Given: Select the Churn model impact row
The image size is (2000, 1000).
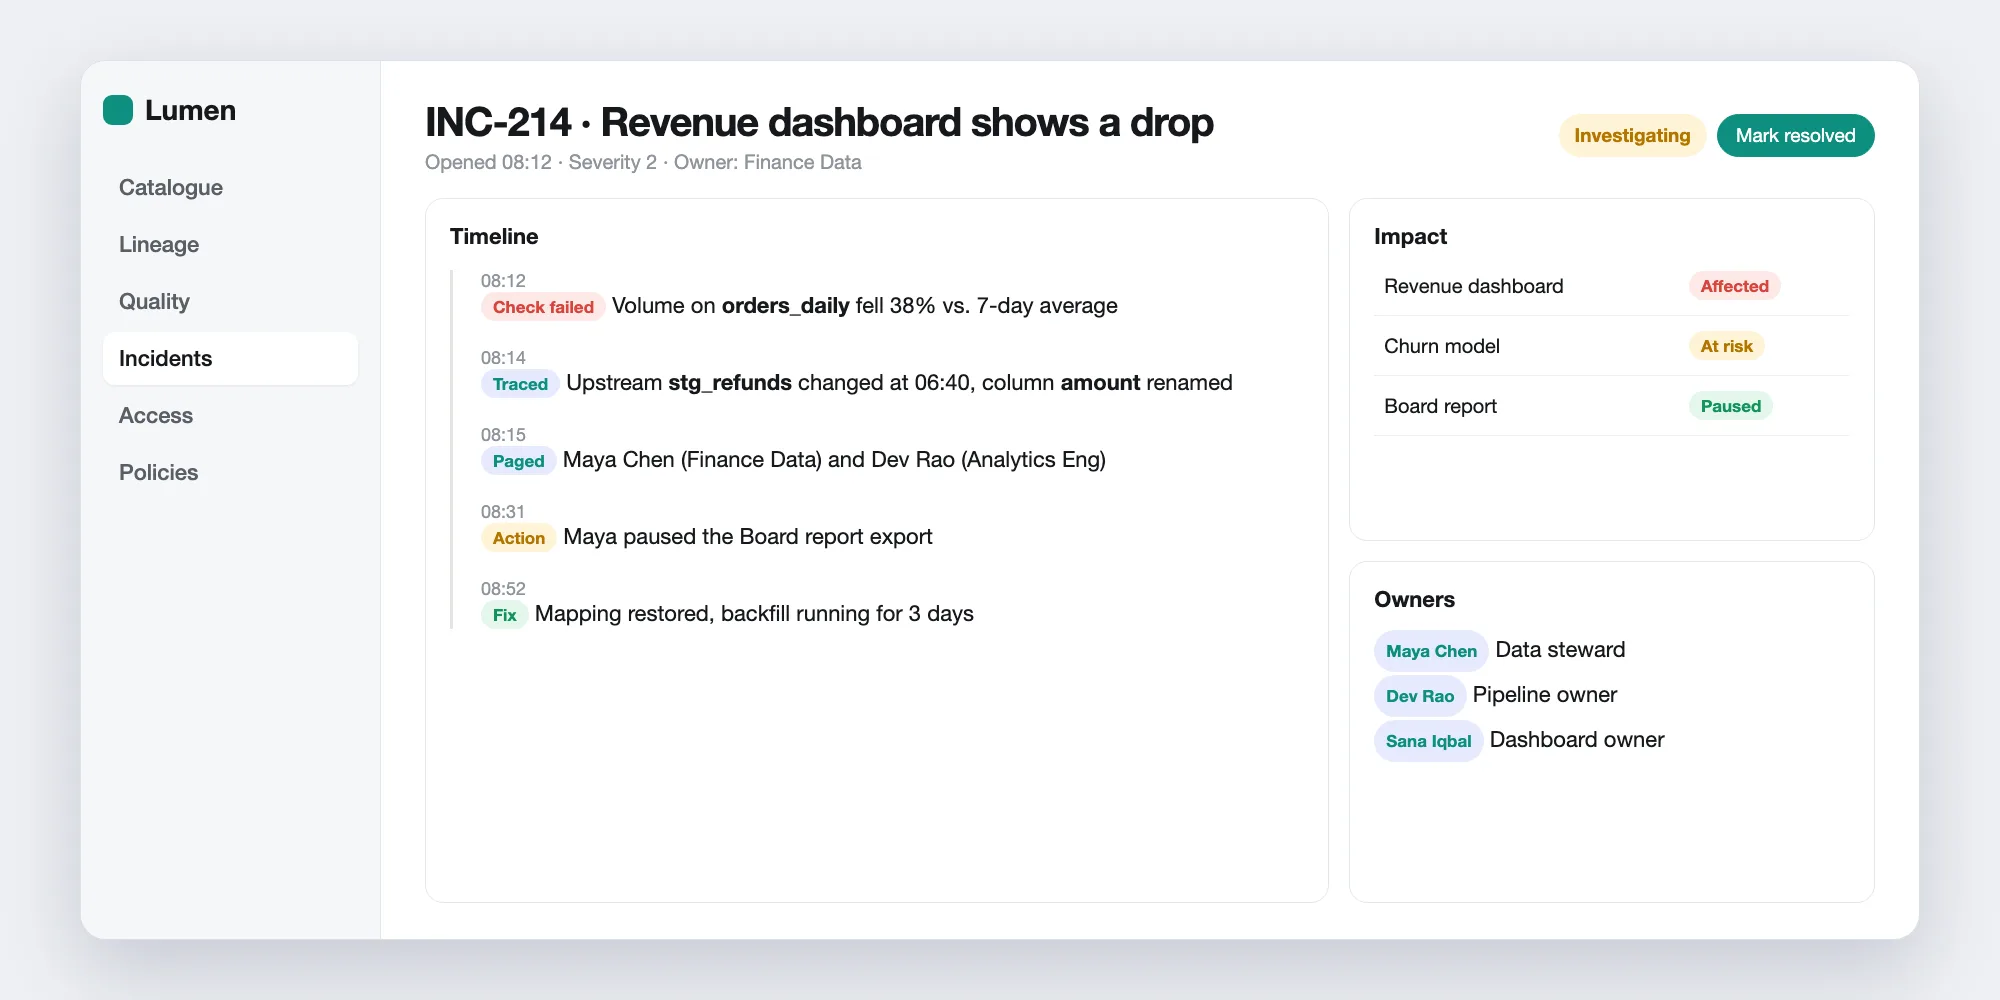Looking at the screenshot, I should coord(1611,346).
